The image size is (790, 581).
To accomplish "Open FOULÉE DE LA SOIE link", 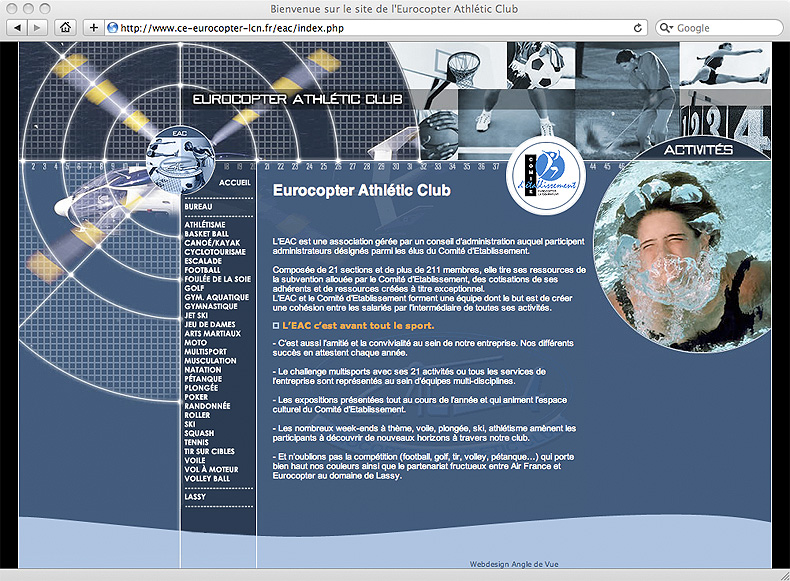I will pyautogui.click(x=217, y=279).
